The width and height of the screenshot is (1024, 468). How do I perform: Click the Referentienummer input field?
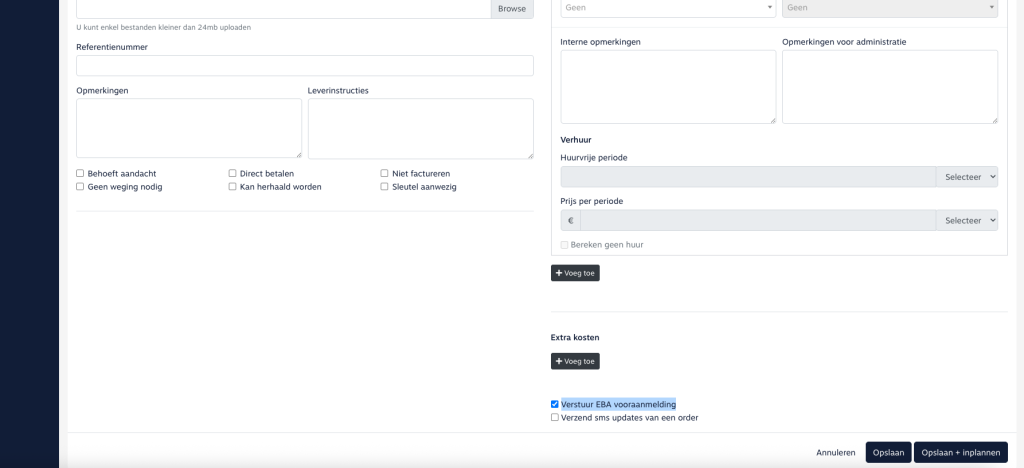point(304,66)
